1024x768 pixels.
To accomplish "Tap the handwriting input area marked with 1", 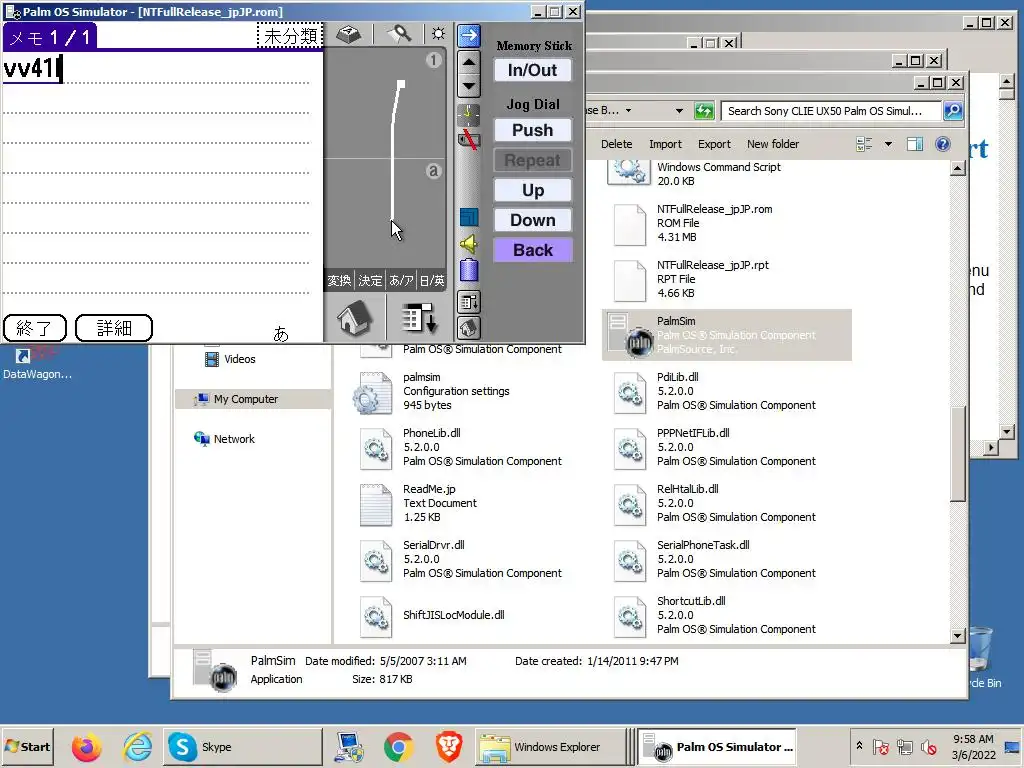I will [x=385, y=104].
